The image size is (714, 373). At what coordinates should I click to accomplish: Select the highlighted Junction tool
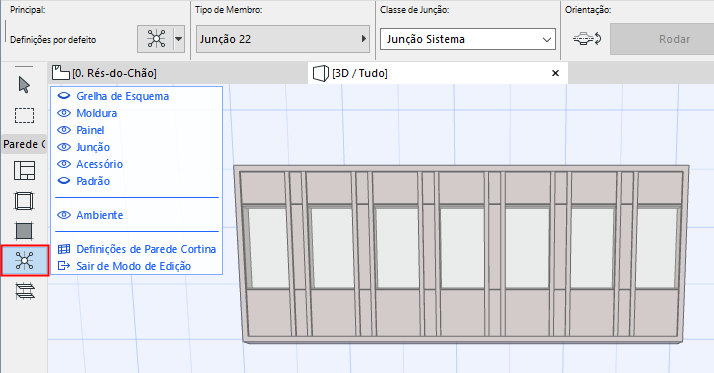[25, 261]
